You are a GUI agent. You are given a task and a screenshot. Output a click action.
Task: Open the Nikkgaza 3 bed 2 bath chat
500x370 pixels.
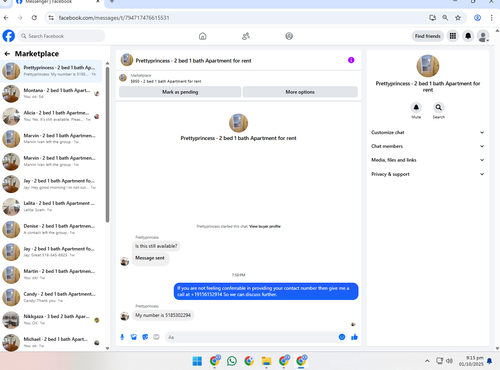[51, 320]
